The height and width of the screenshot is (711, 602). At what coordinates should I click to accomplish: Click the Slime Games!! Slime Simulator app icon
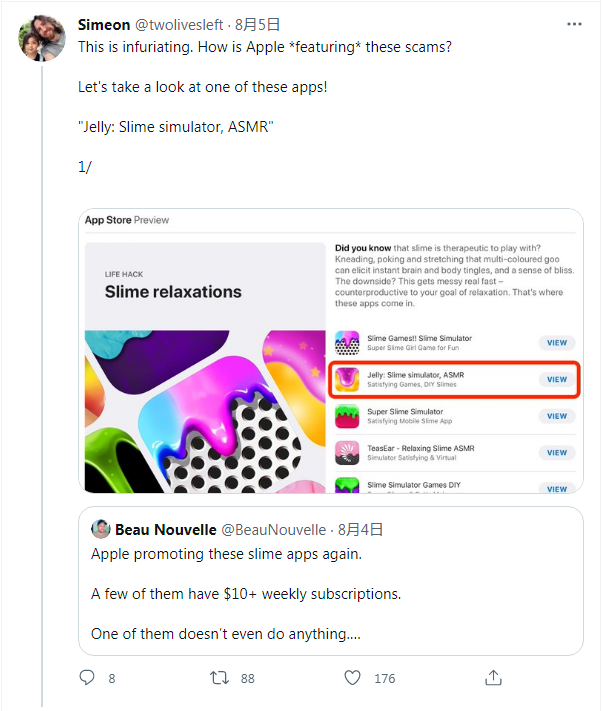347,343
